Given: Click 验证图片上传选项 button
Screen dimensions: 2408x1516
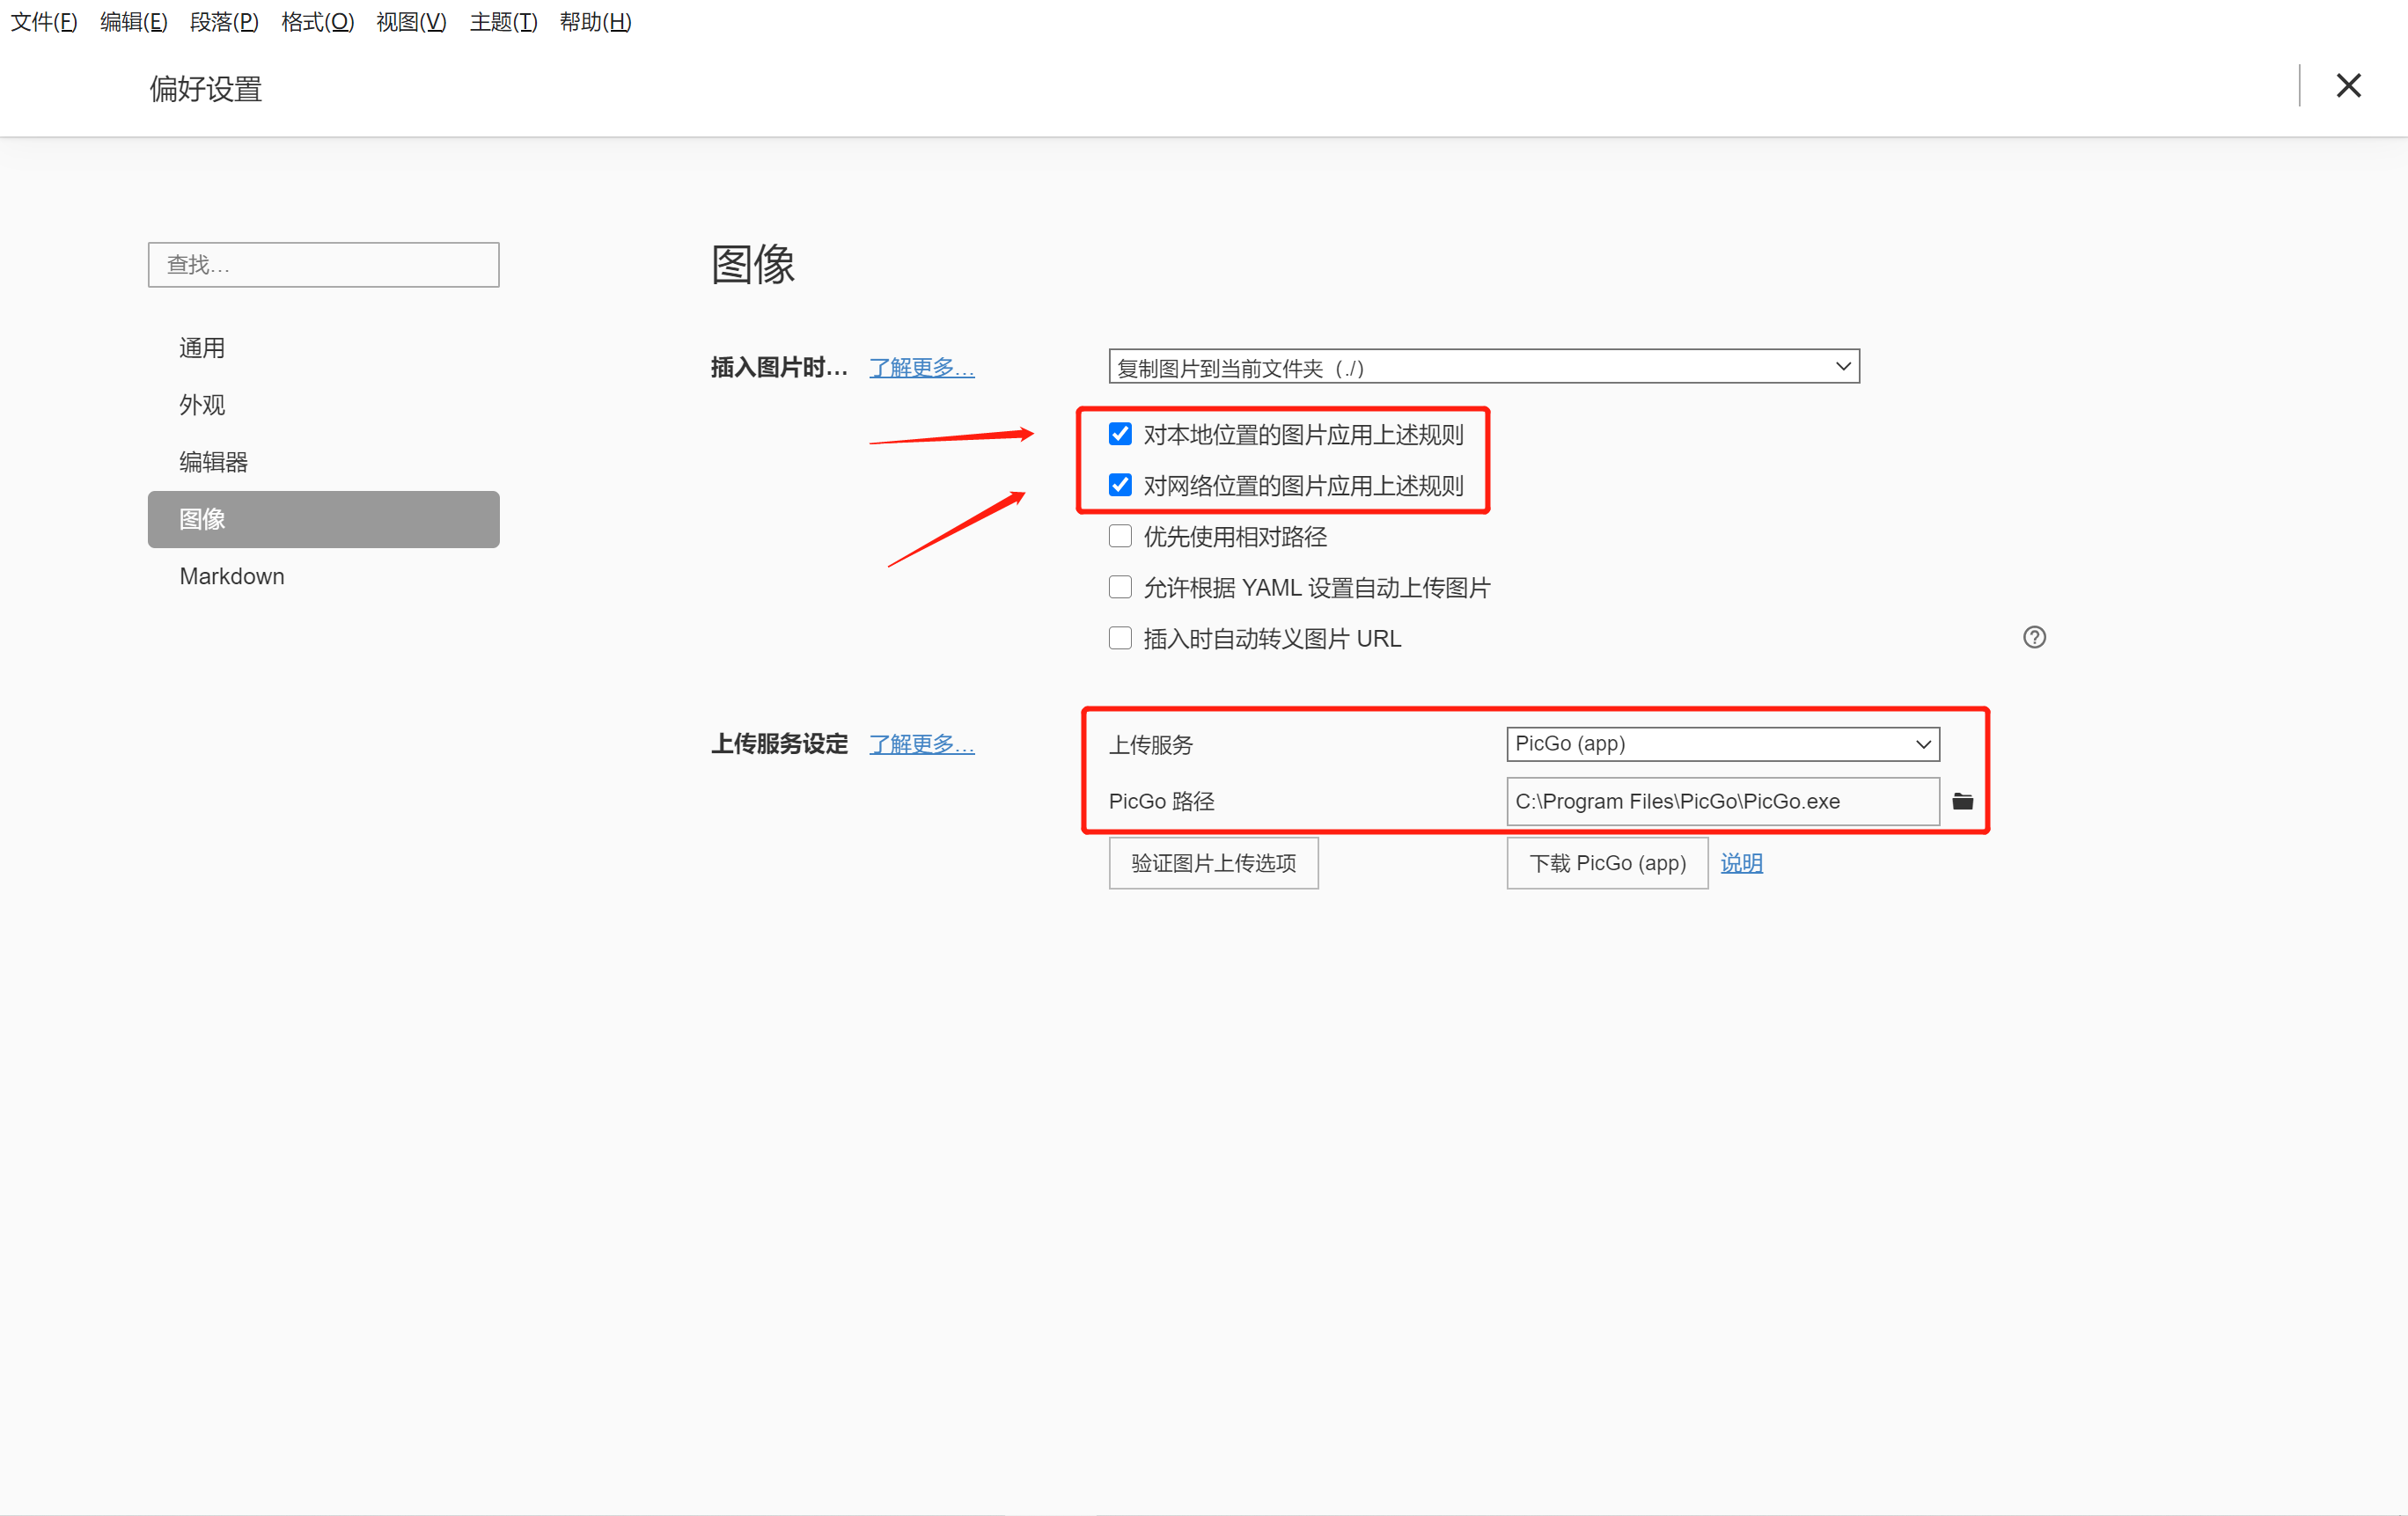Looking at the screenshot, I should 1213,863.
